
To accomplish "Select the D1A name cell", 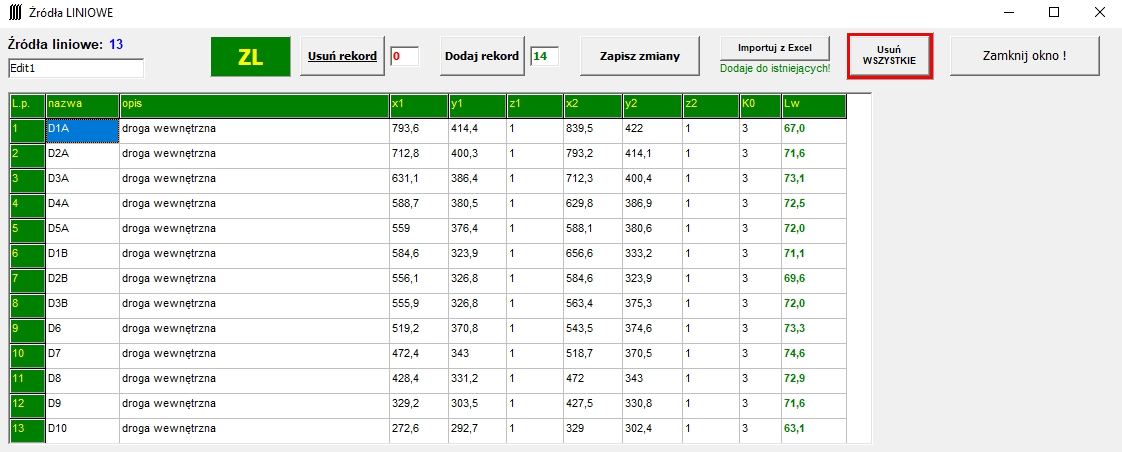I will 82,129.
